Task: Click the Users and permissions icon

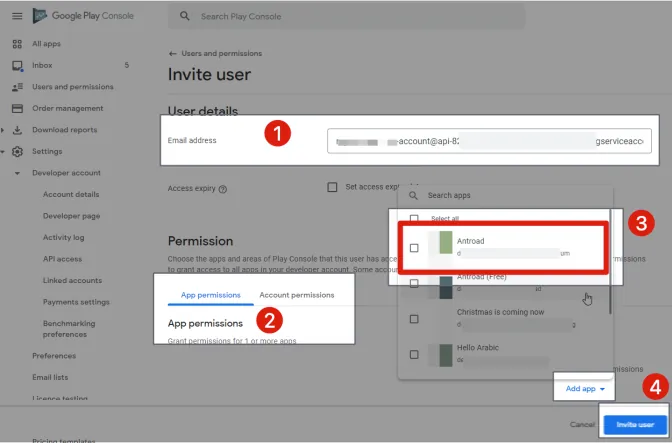Action: pos(17,87)
